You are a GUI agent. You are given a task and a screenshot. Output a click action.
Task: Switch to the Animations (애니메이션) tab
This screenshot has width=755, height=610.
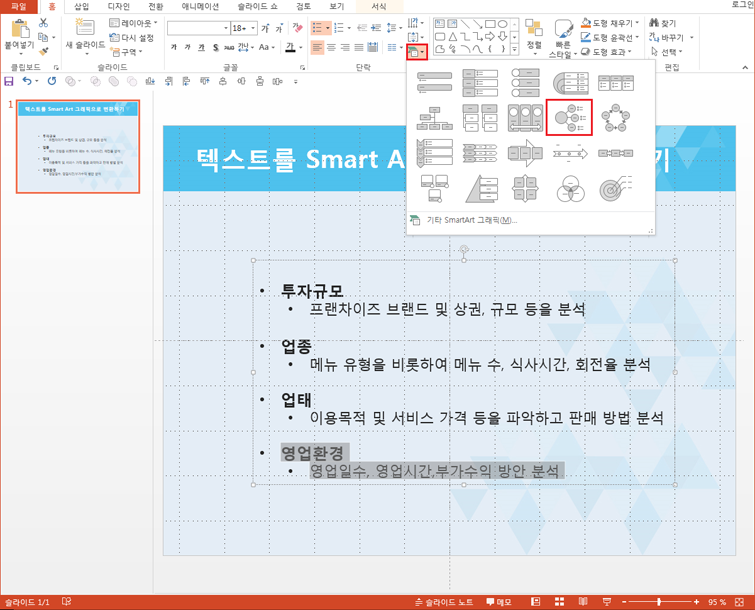tap(200, 6)
